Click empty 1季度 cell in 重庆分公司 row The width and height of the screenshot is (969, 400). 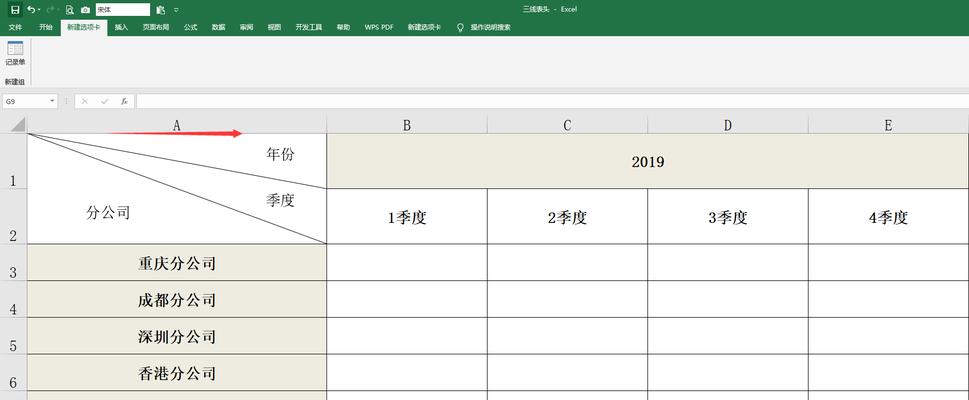[407, 262]
